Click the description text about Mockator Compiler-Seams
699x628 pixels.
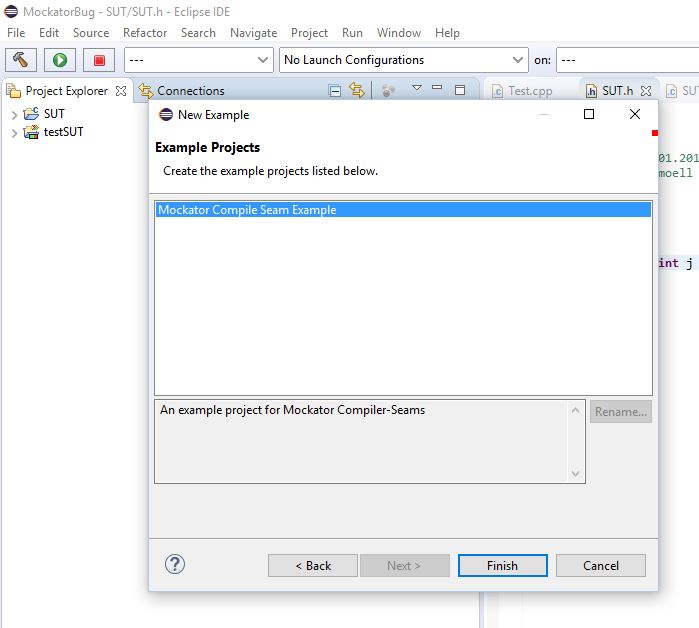pyautogui.click(x=292, y=410)
